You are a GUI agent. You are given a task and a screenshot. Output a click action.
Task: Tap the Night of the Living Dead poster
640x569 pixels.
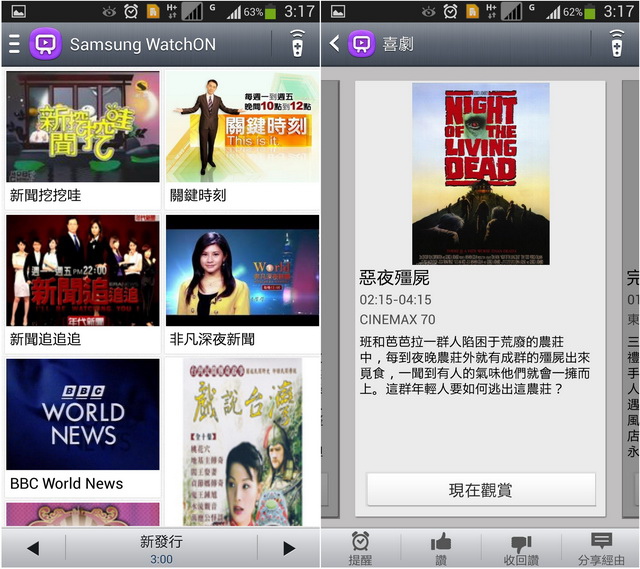click(480, 174)
